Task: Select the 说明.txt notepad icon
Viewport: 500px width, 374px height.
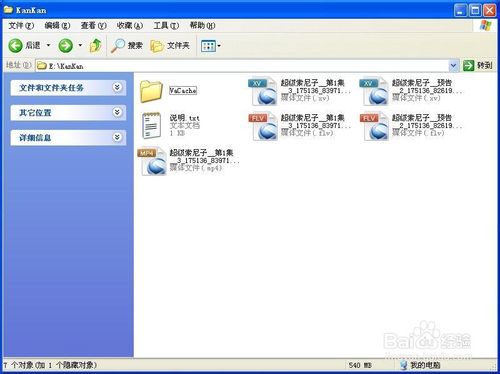Action: pos(151,125)
